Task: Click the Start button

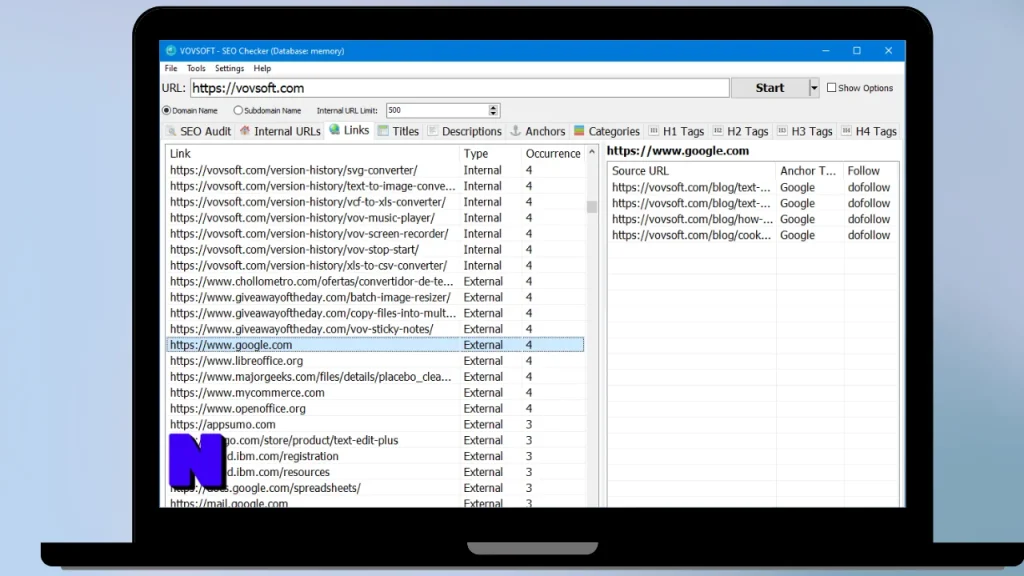Action: click(770, 88)
